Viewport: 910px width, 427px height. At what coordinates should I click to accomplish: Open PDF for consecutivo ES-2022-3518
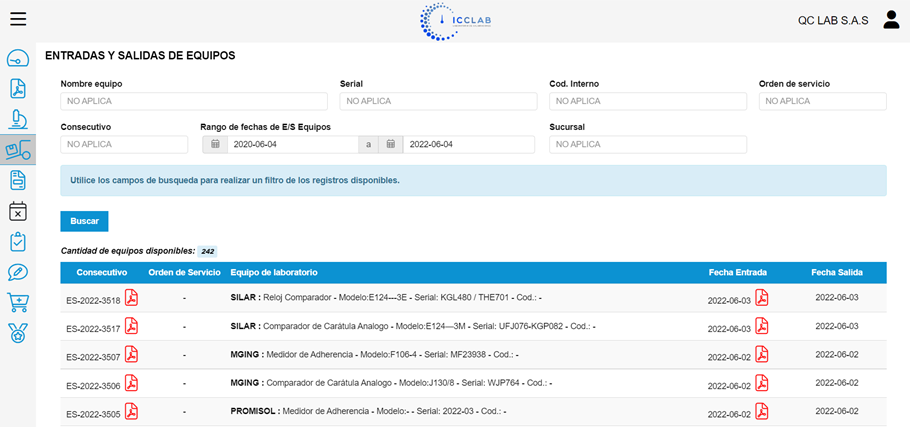(131, 298)
